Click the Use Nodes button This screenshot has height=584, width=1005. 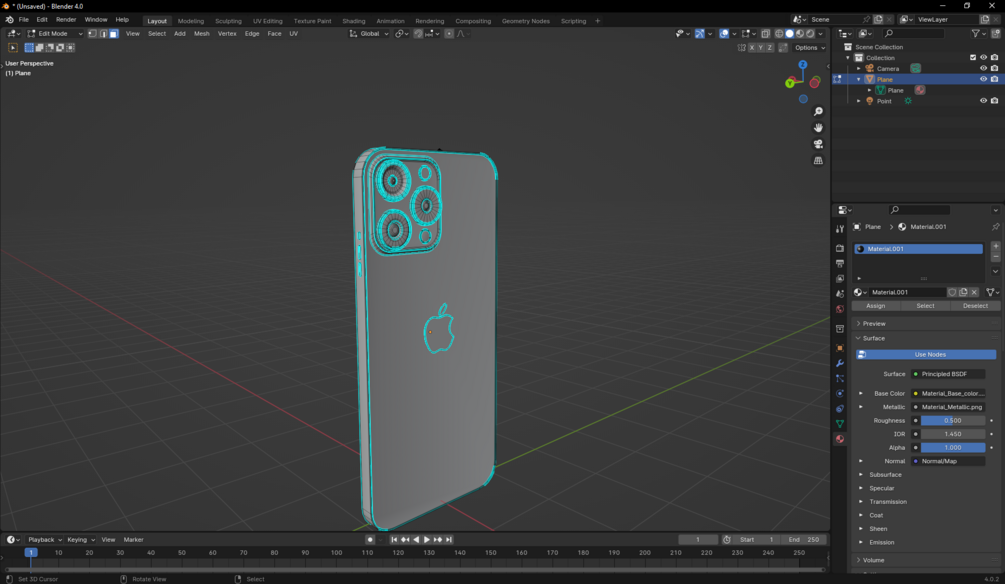[x=926, y=355]
